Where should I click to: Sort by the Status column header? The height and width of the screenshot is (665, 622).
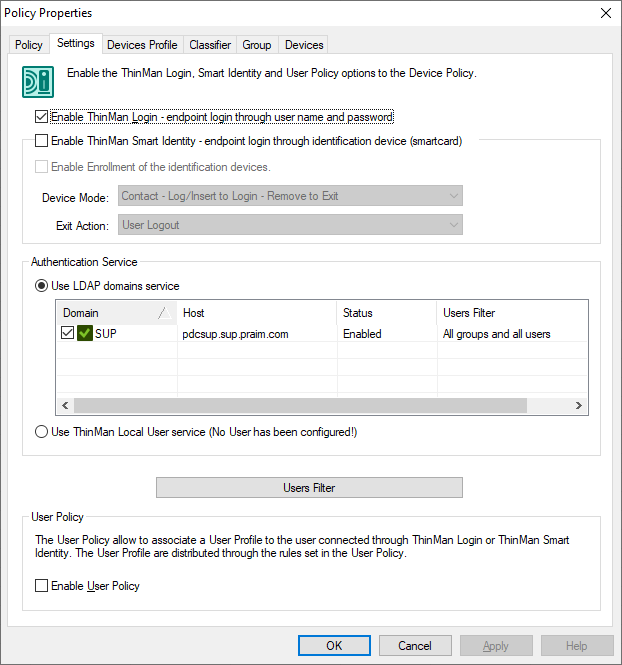pyautogui.click(x=387, y=313)
